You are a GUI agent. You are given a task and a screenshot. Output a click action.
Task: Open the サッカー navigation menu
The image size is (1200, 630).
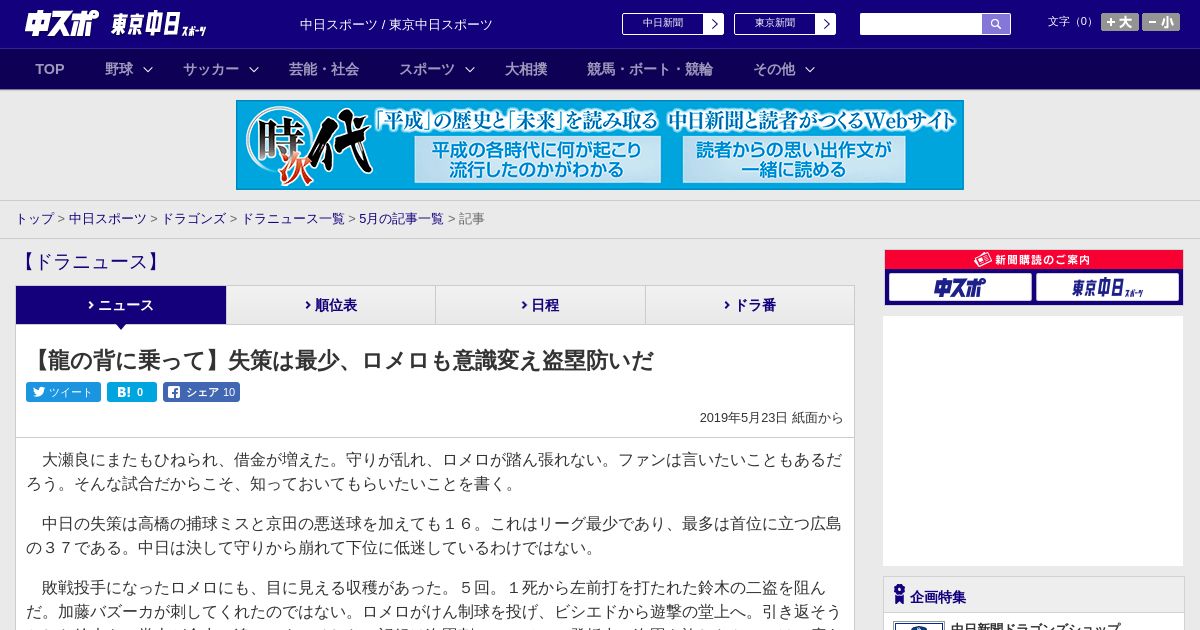point(211,69)
